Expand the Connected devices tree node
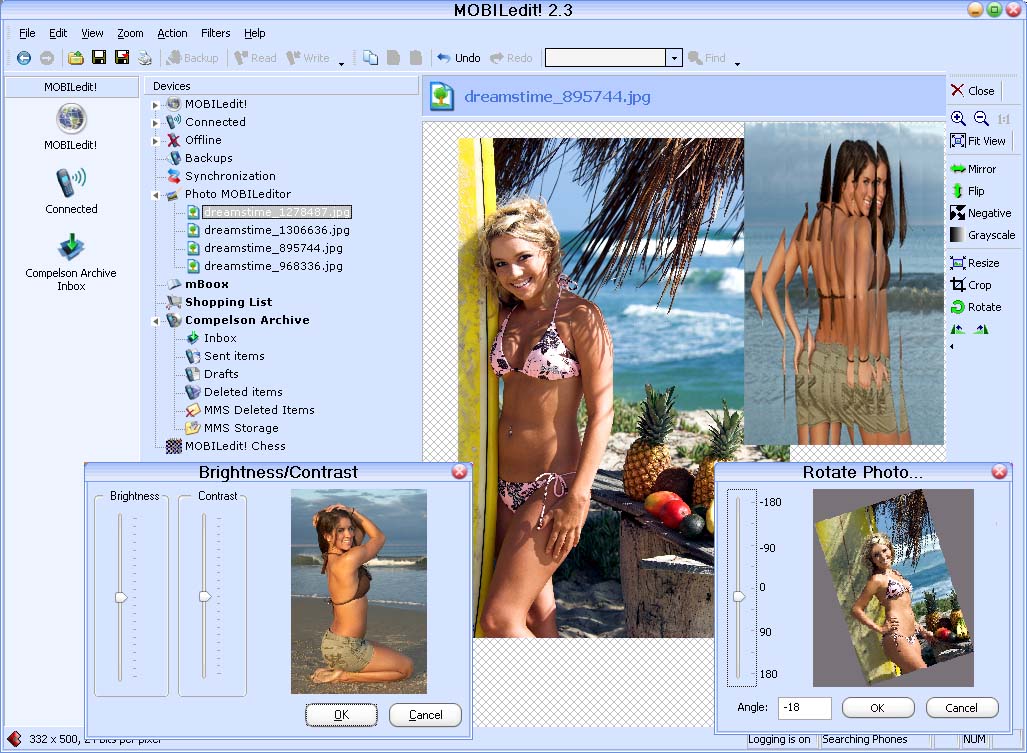Viewport: 1027px width, 753px height. 156,122
